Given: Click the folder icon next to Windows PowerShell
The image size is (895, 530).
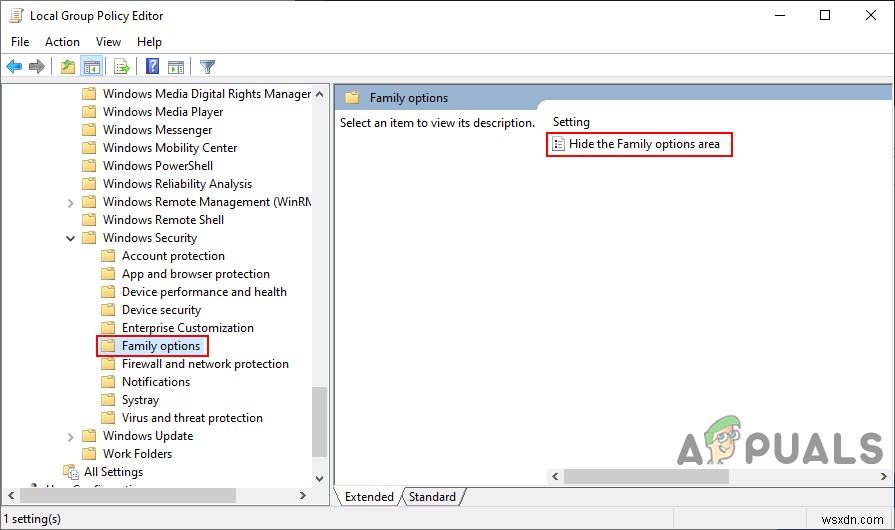Looking at the screenshot, I should 89,166.
